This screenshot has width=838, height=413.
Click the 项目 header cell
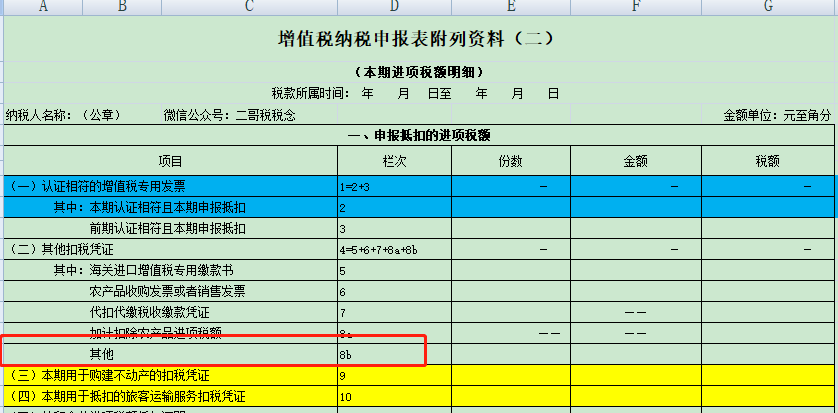click(x=171, y=161)
